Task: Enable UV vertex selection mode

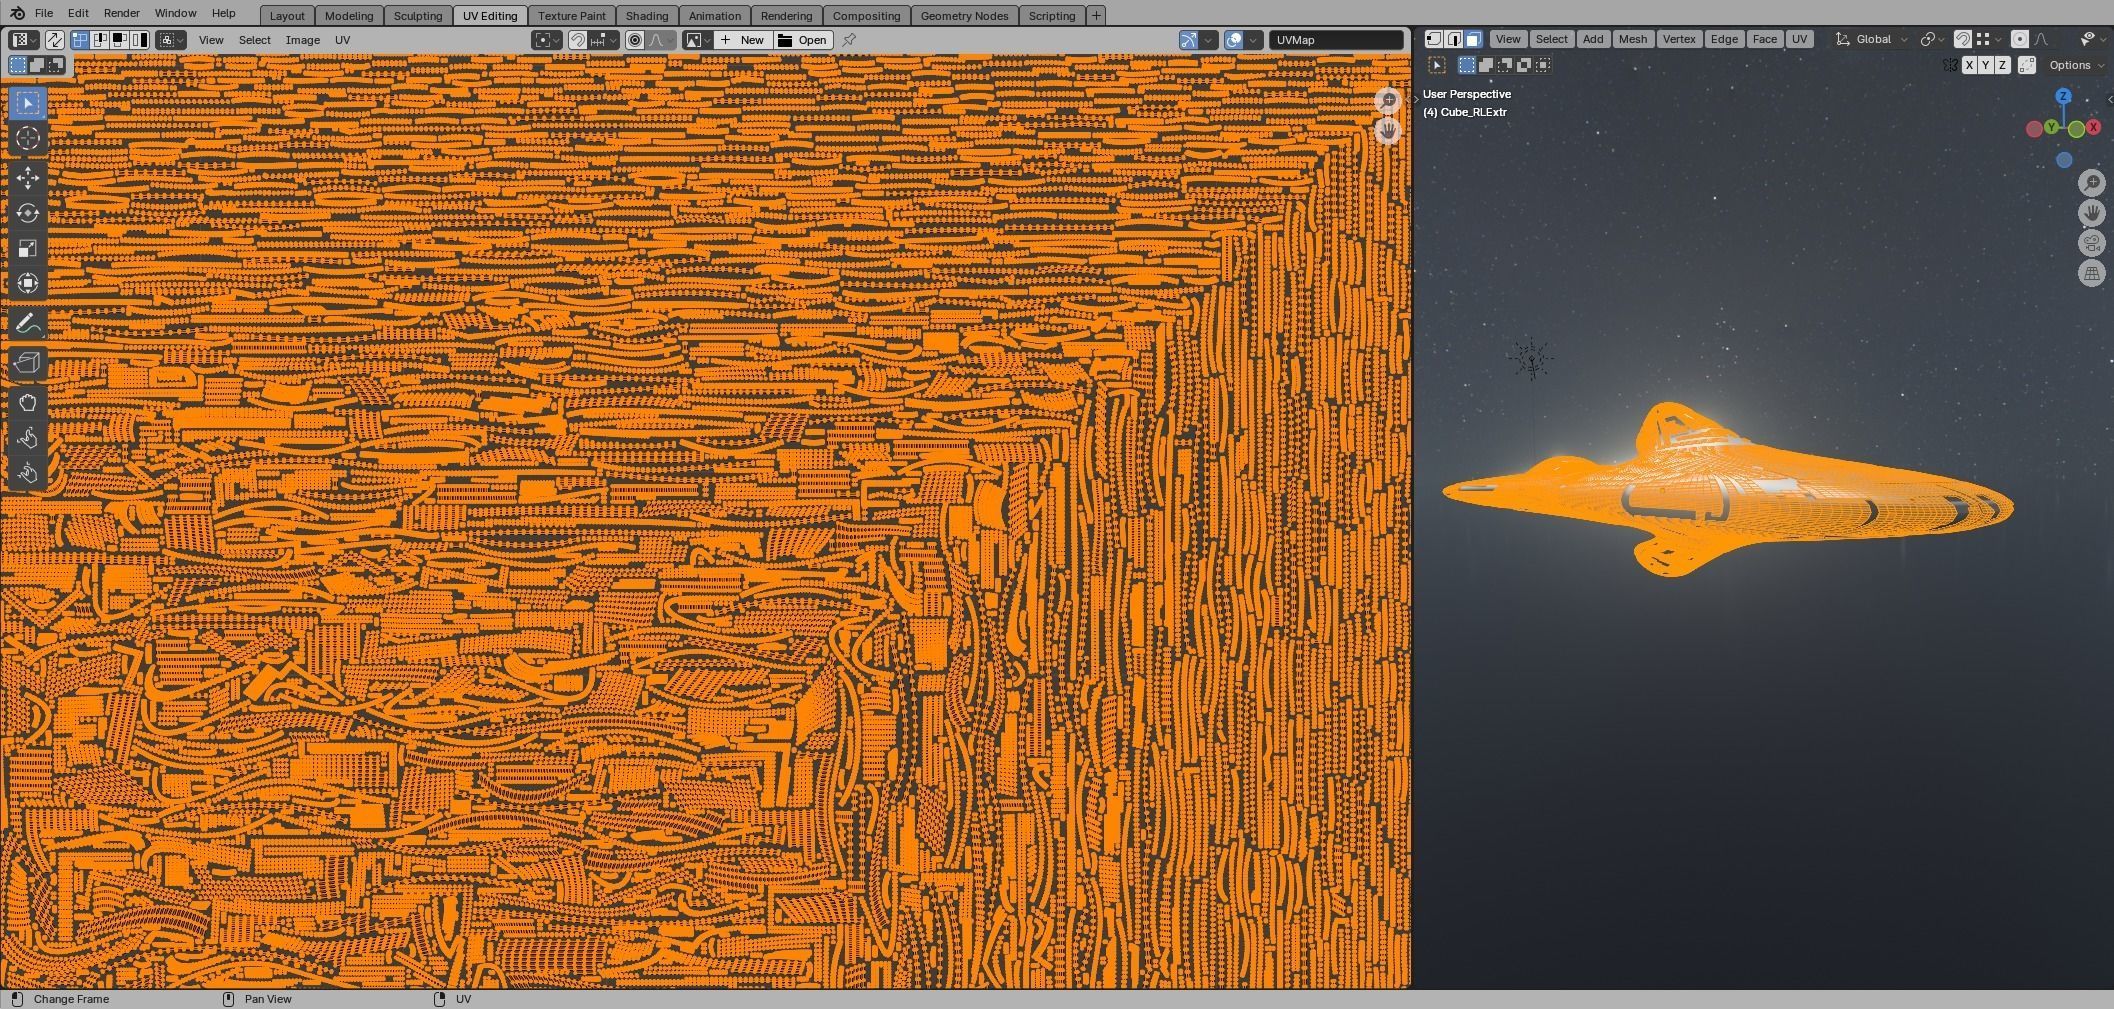Action: 81,40
